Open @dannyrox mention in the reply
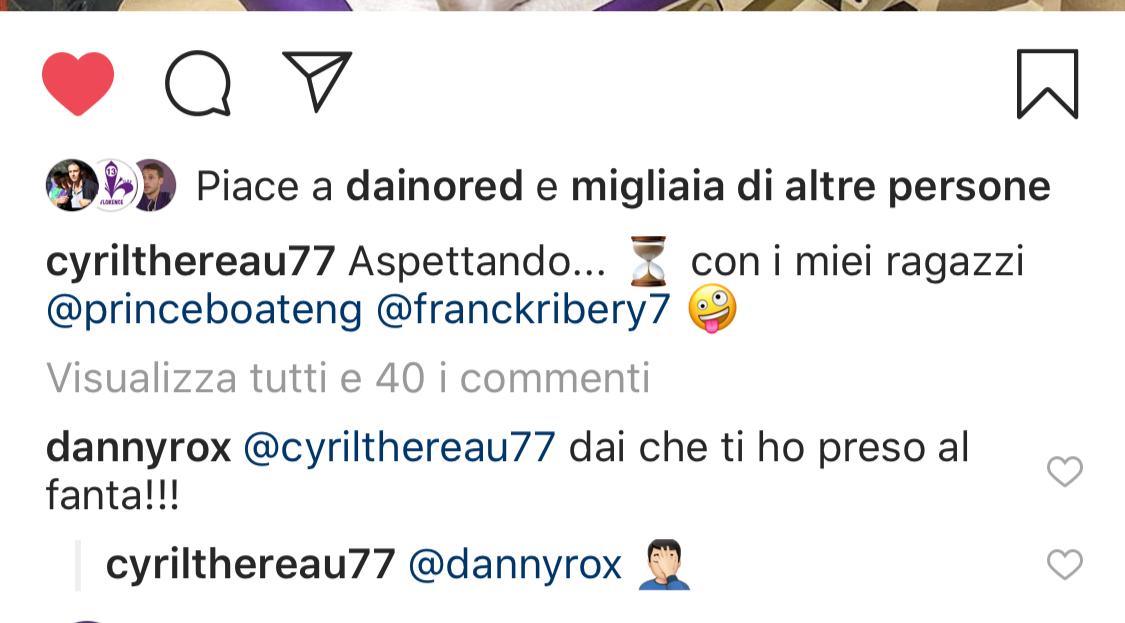Screen dimensions: 1125x623 (x=515, y=564)
